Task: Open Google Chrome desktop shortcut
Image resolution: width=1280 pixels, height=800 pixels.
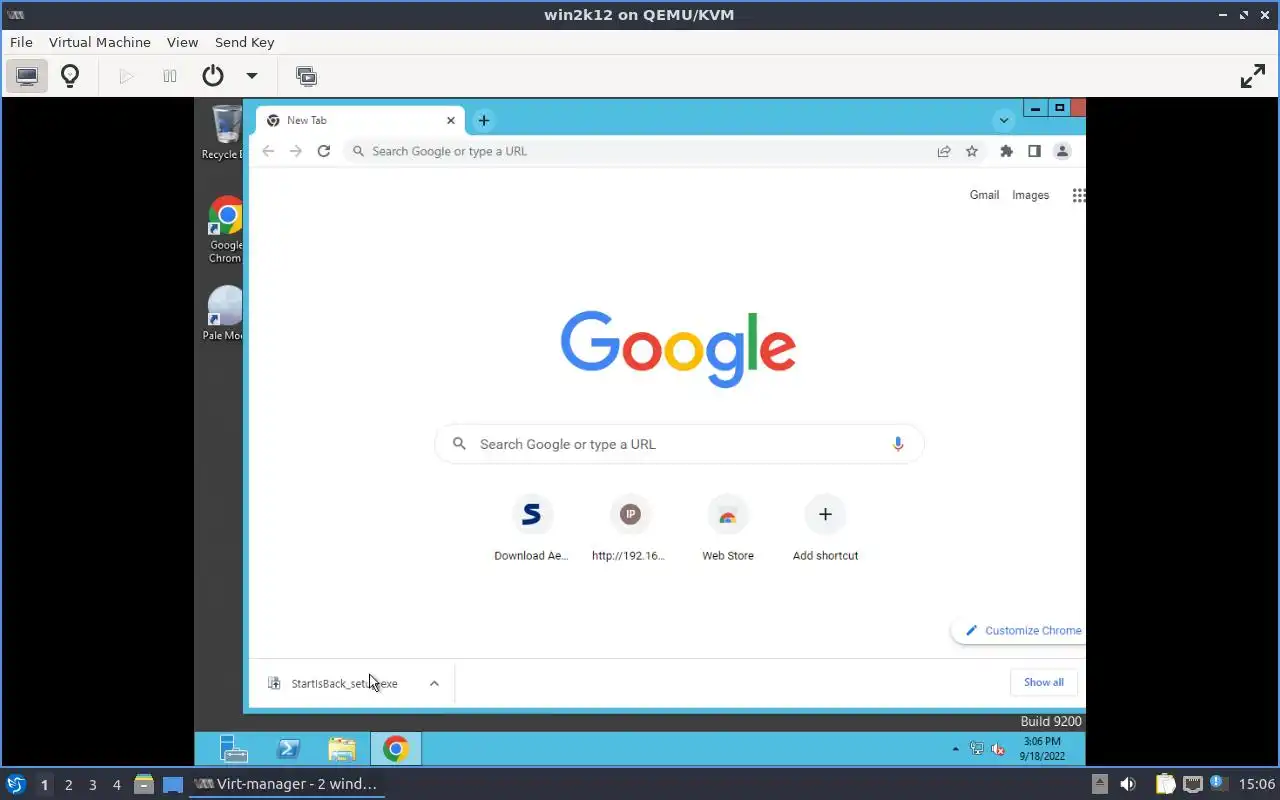Action: pos(225,230)
